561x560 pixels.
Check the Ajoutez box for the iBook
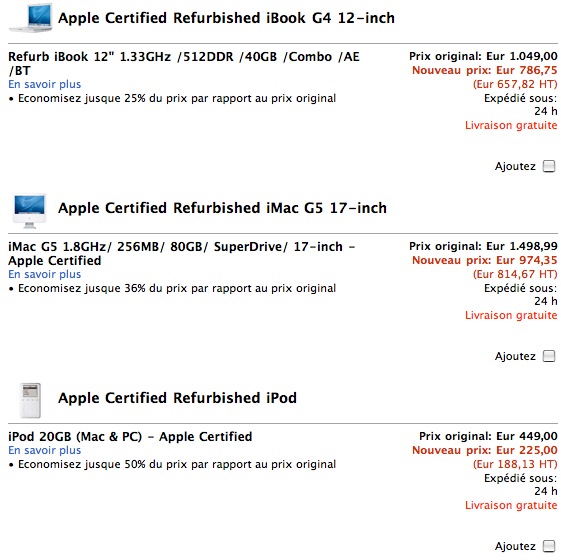pyautogui.click(x=548, y=166)
